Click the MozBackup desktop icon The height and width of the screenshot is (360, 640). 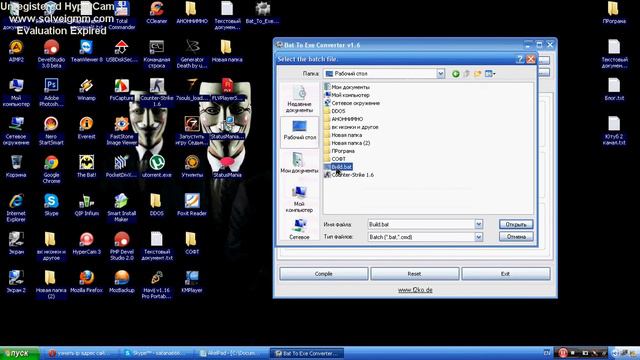[122, 281]
